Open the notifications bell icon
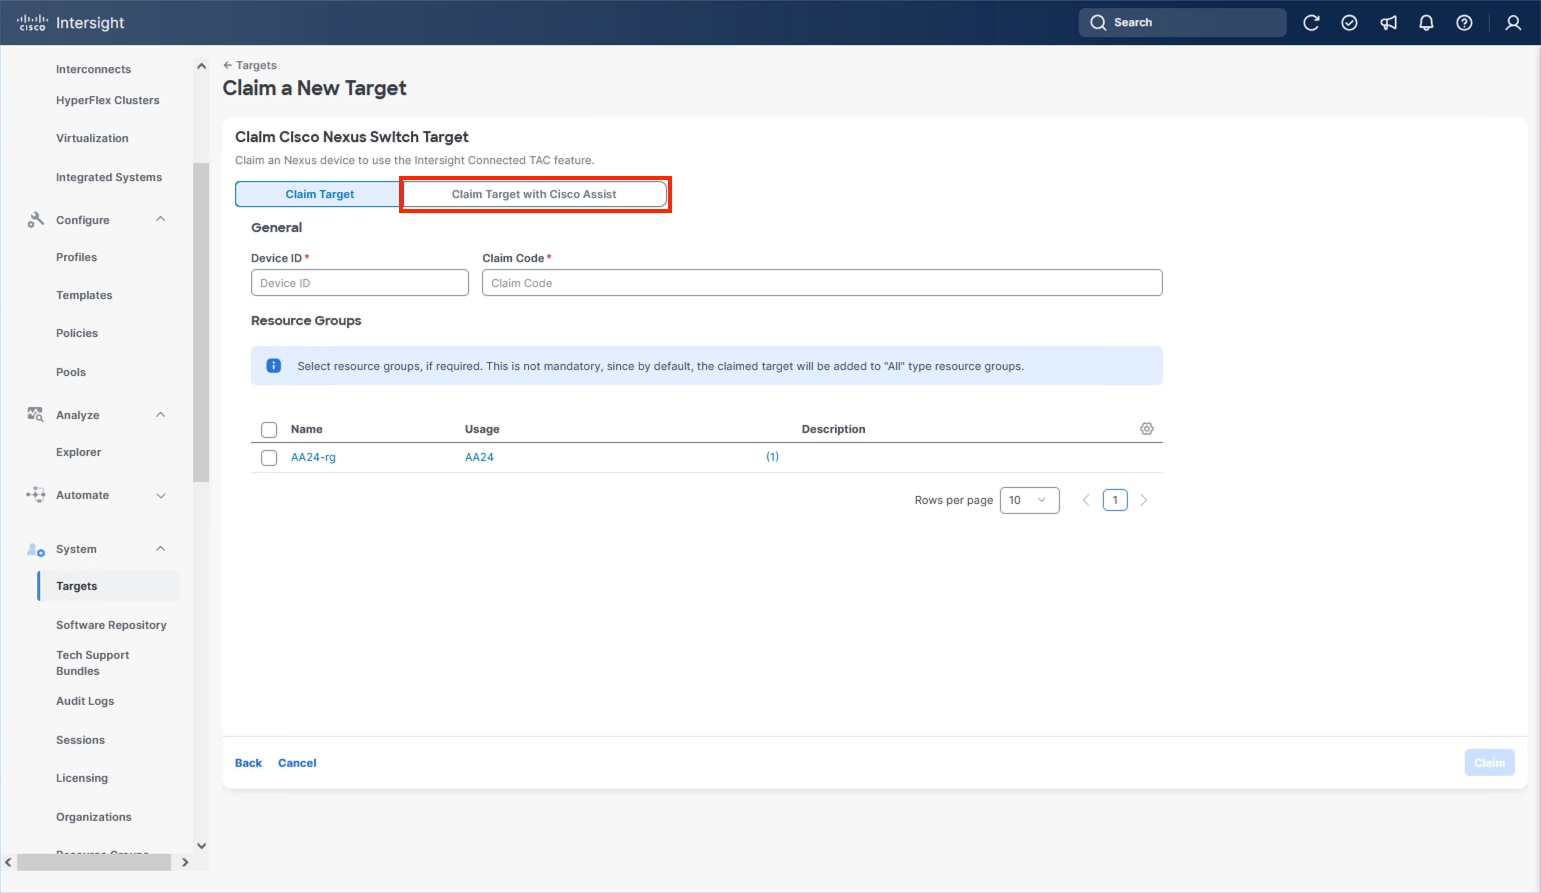The height and width of the screenshot is (893, 1541). coord(1426,23)
